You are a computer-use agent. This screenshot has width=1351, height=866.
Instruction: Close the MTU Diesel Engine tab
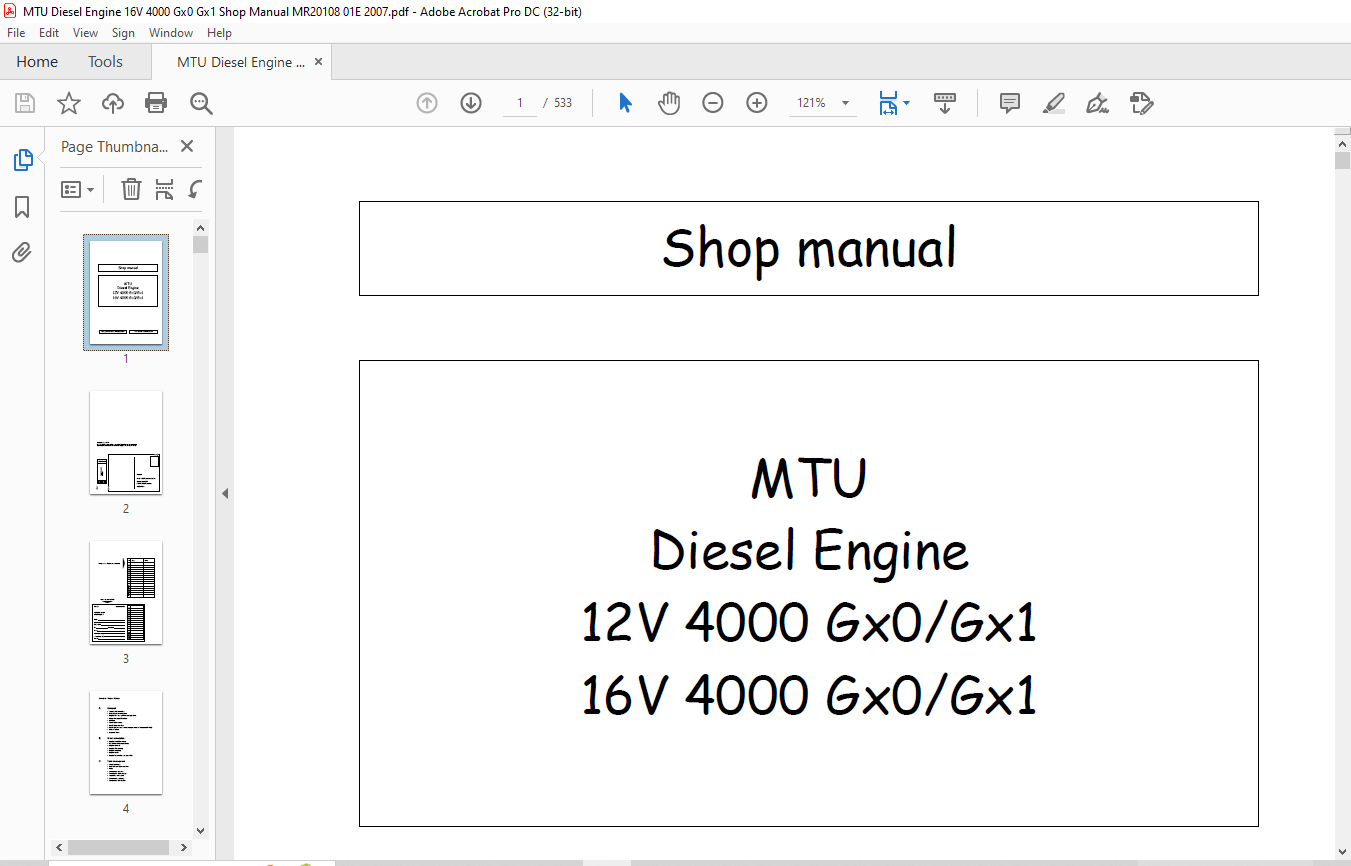319,62
